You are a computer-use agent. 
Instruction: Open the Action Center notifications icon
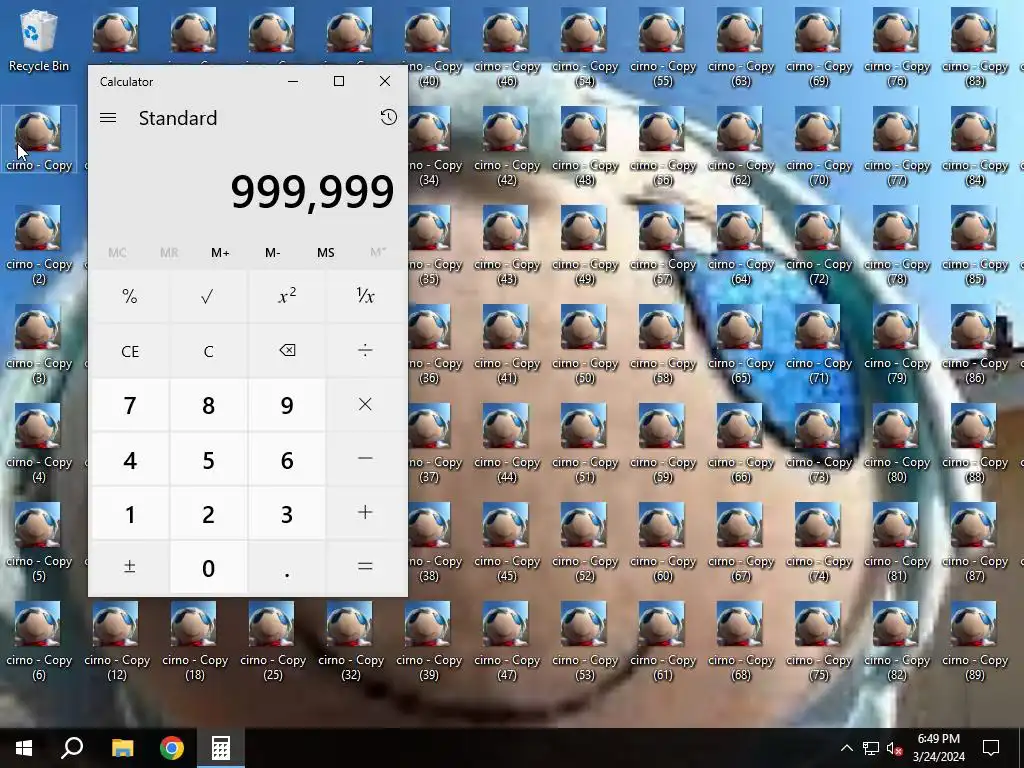click(x=991, y=748)
